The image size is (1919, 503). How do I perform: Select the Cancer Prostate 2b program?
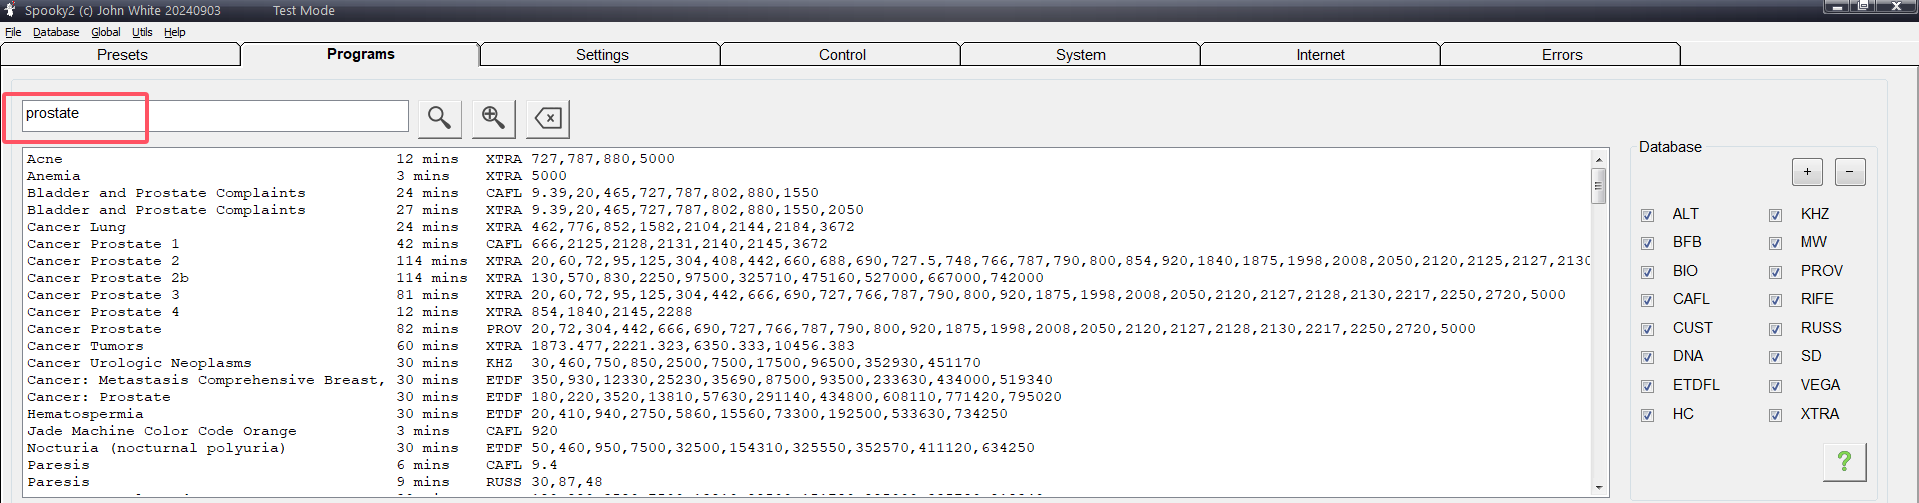click(108, 278)
